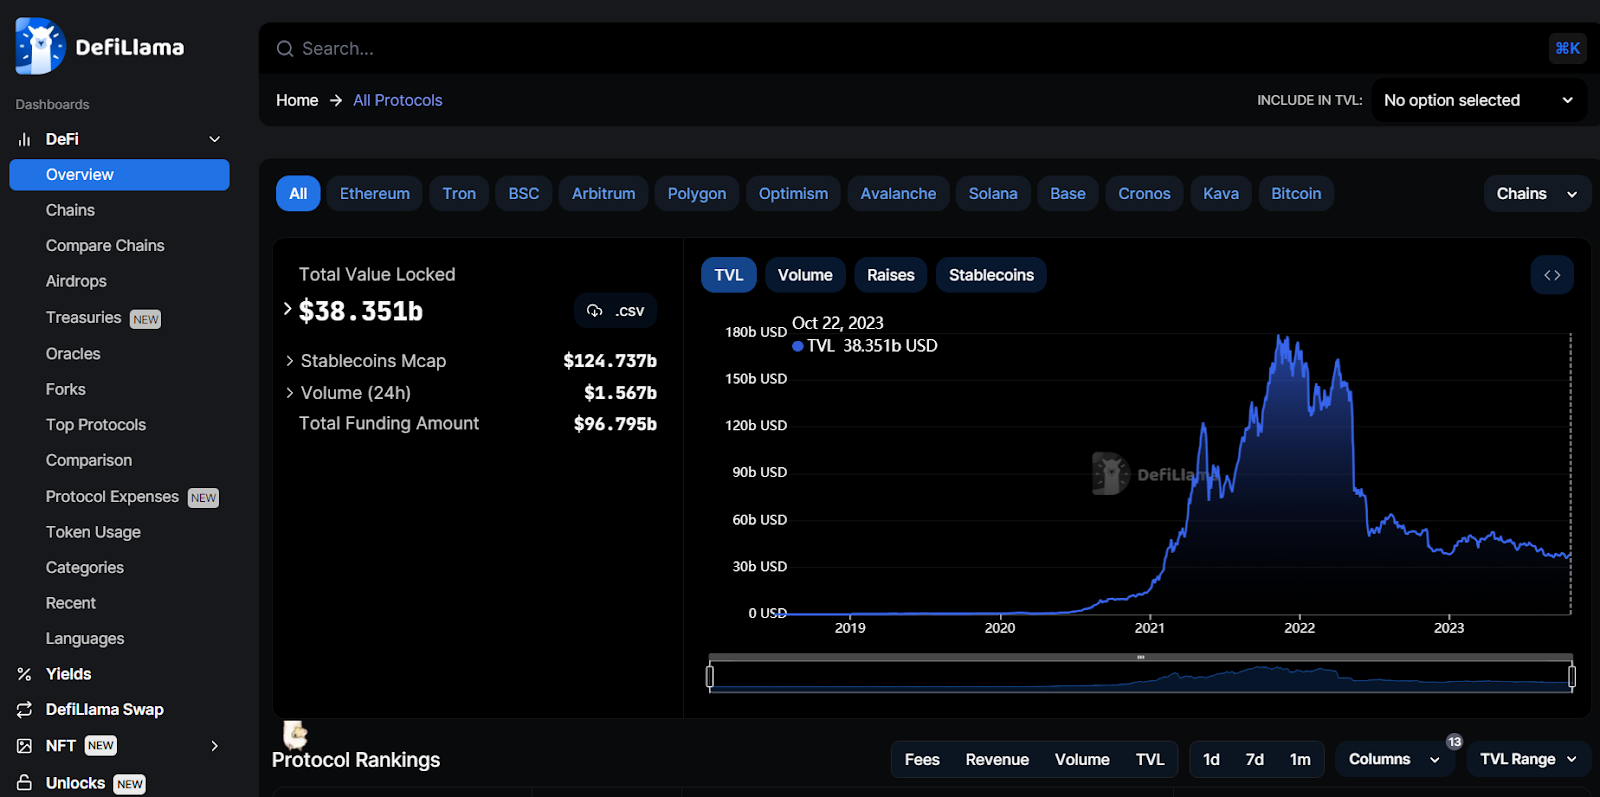This screenshot has height=797, width=1600.
Task: Open the Treasuries page
Action: [83, 318]
